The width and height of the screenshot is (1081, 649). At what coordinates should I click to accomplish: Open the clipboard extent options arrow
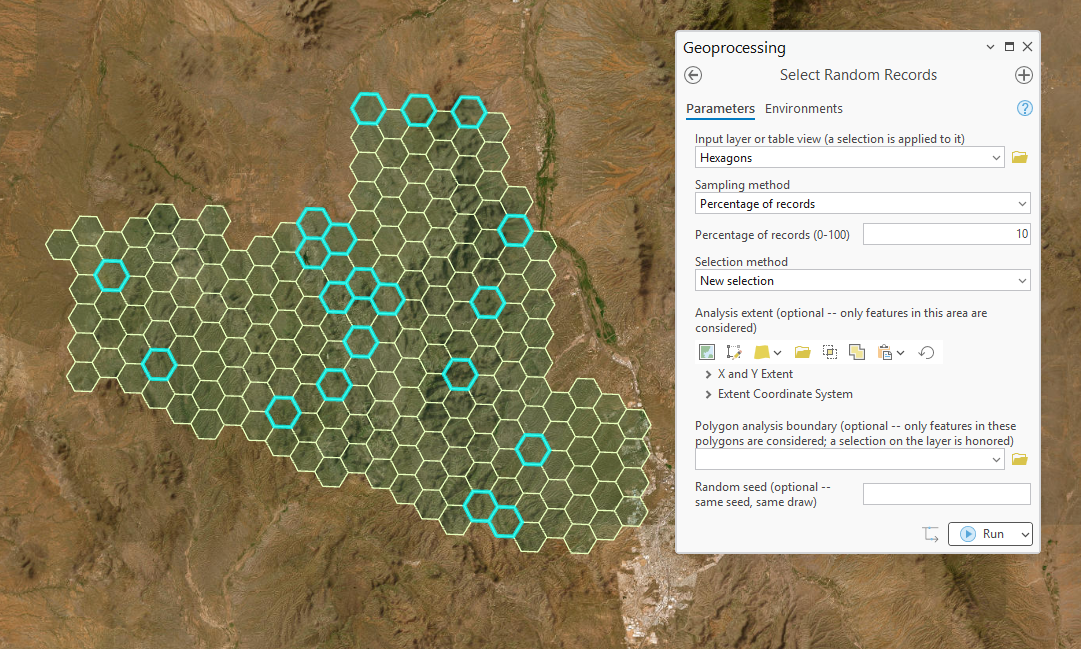pyautogui.click(x=900, y=353)
